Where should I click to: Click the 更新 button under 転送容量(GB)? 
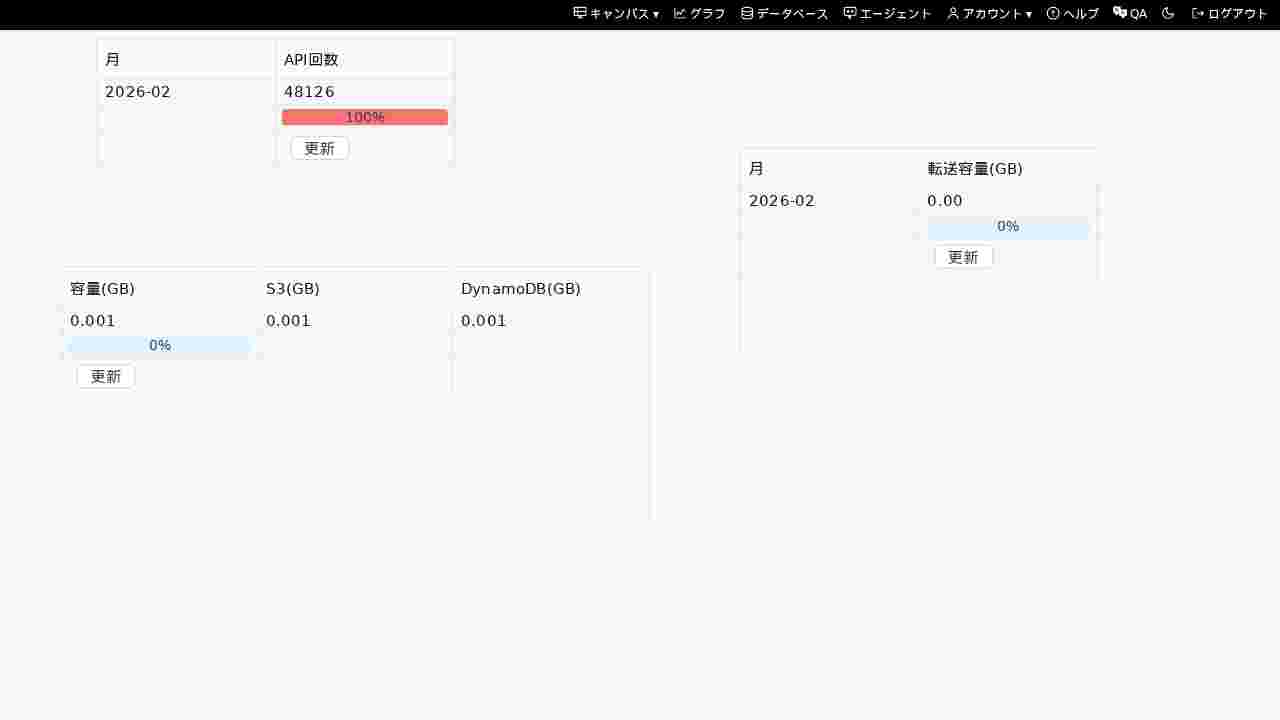point(962,256)
